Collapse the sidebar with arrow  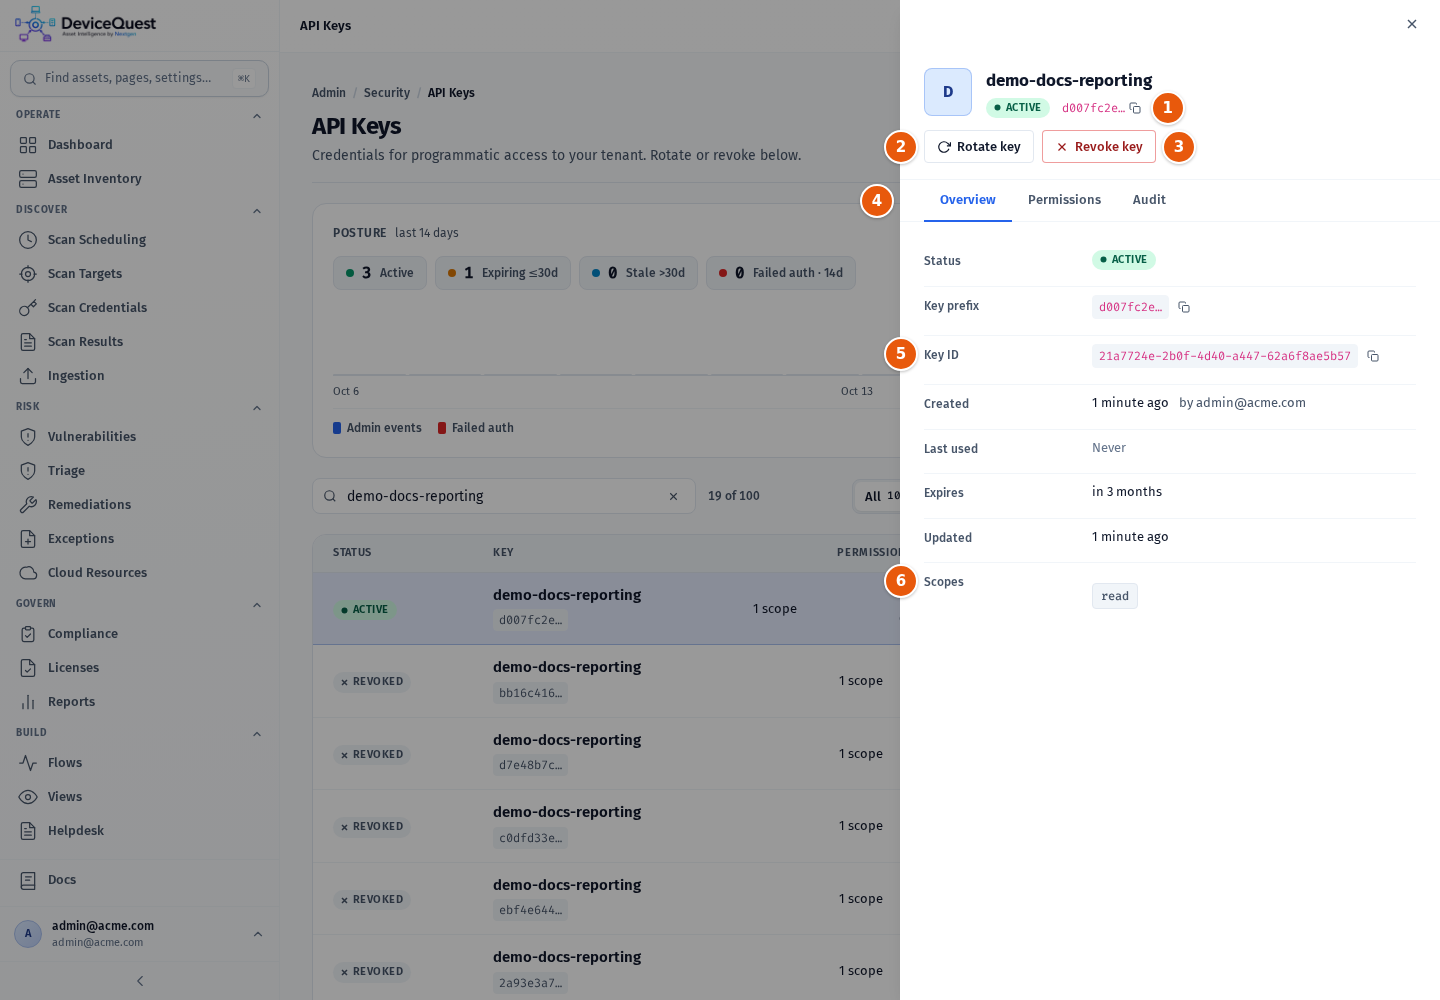click(x=140, y=981)
